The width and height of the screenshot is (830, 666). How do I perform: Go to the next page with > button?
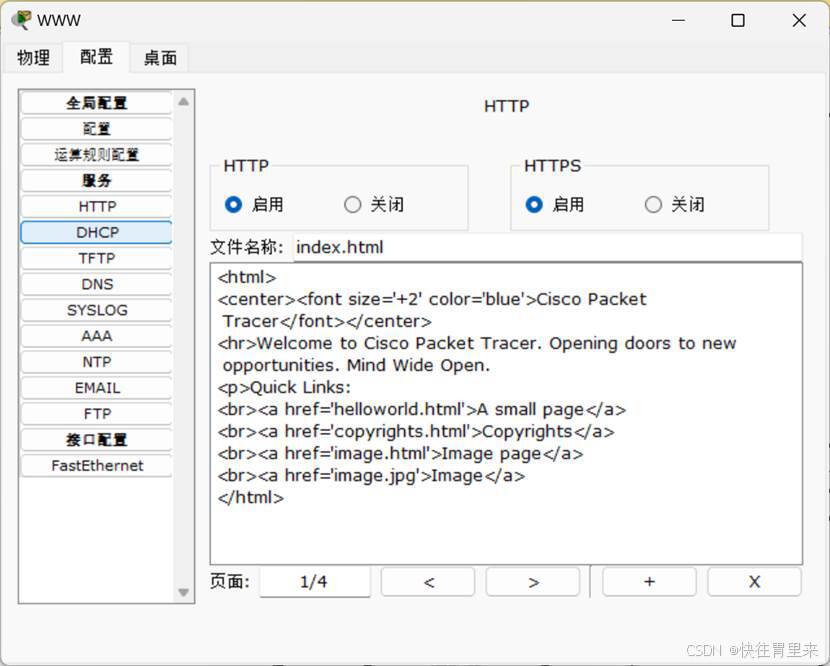click(x=533, y=582)
